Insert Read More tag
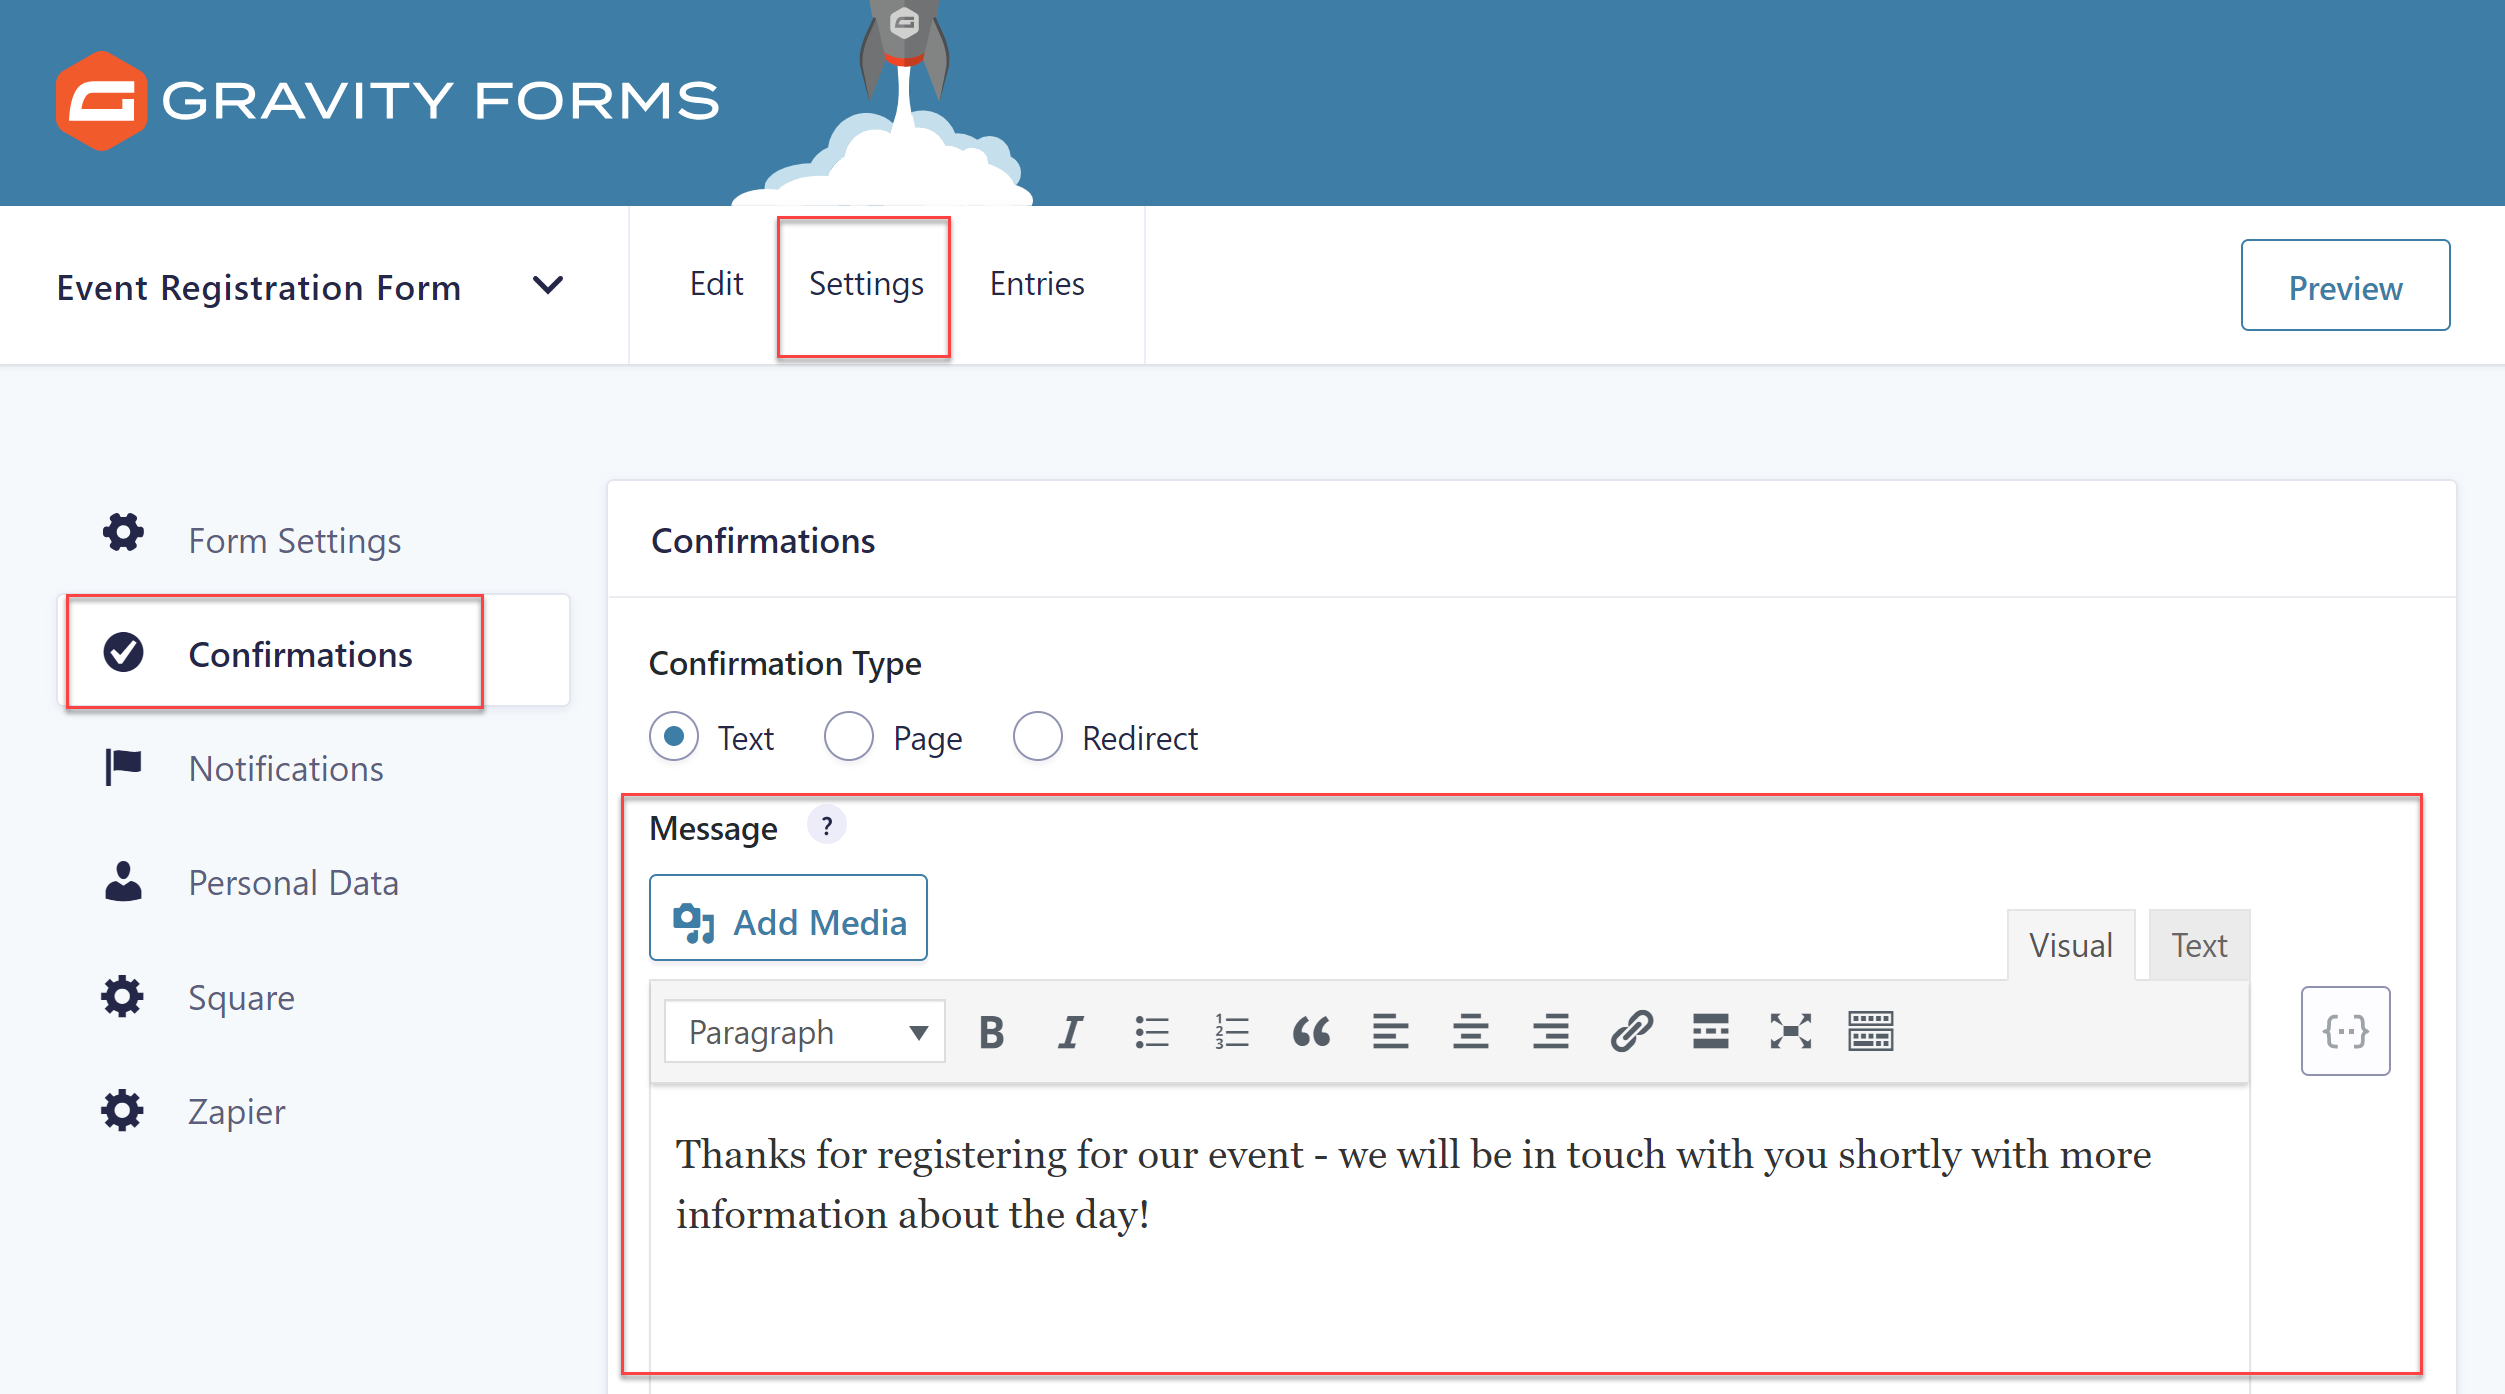This screenshot has width=2505, height=1394. point(1711,1031)
